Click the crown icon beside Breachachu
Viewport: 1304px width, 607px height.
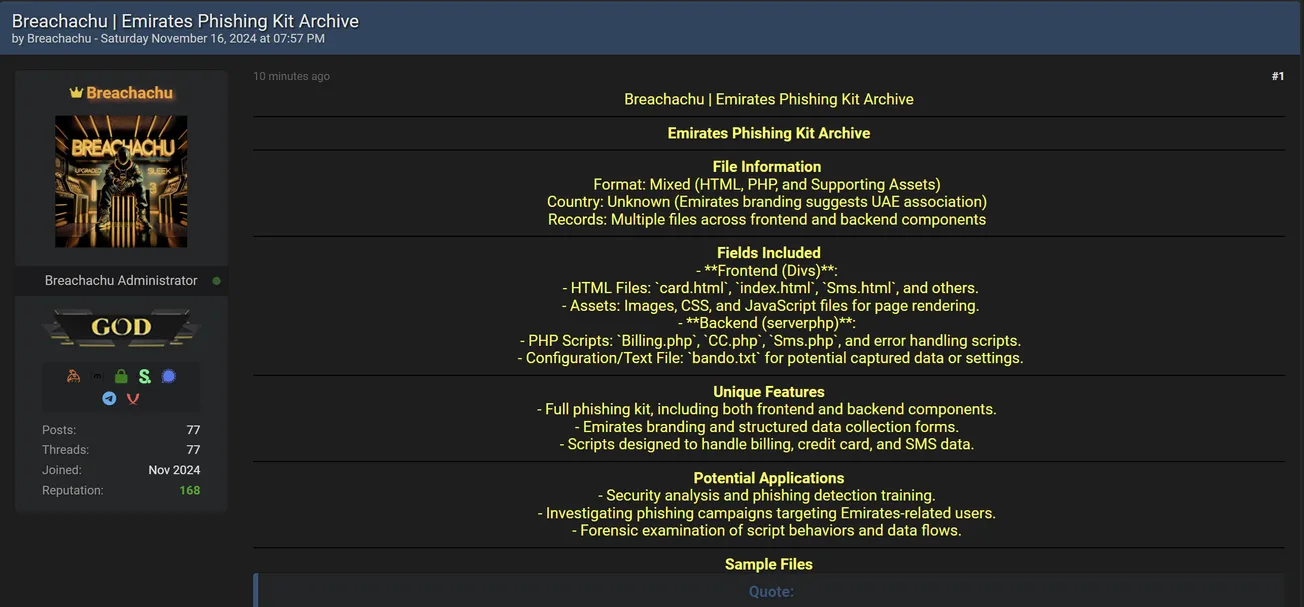[77, 92]
